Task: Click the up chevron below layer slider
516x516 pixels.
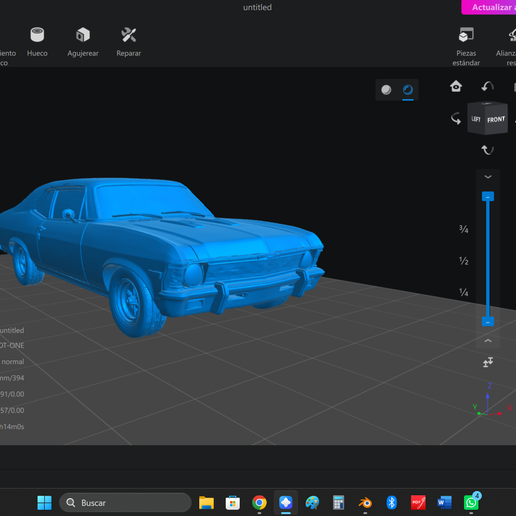Action: point(488,341)
